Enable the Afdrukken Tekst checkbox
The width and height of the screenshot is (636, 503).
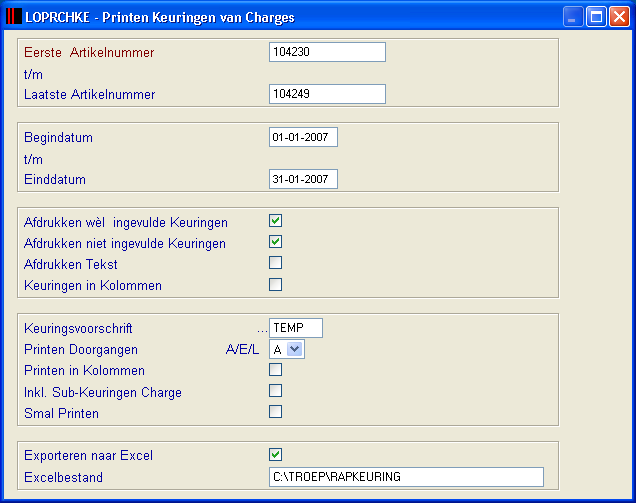point(275,263)
